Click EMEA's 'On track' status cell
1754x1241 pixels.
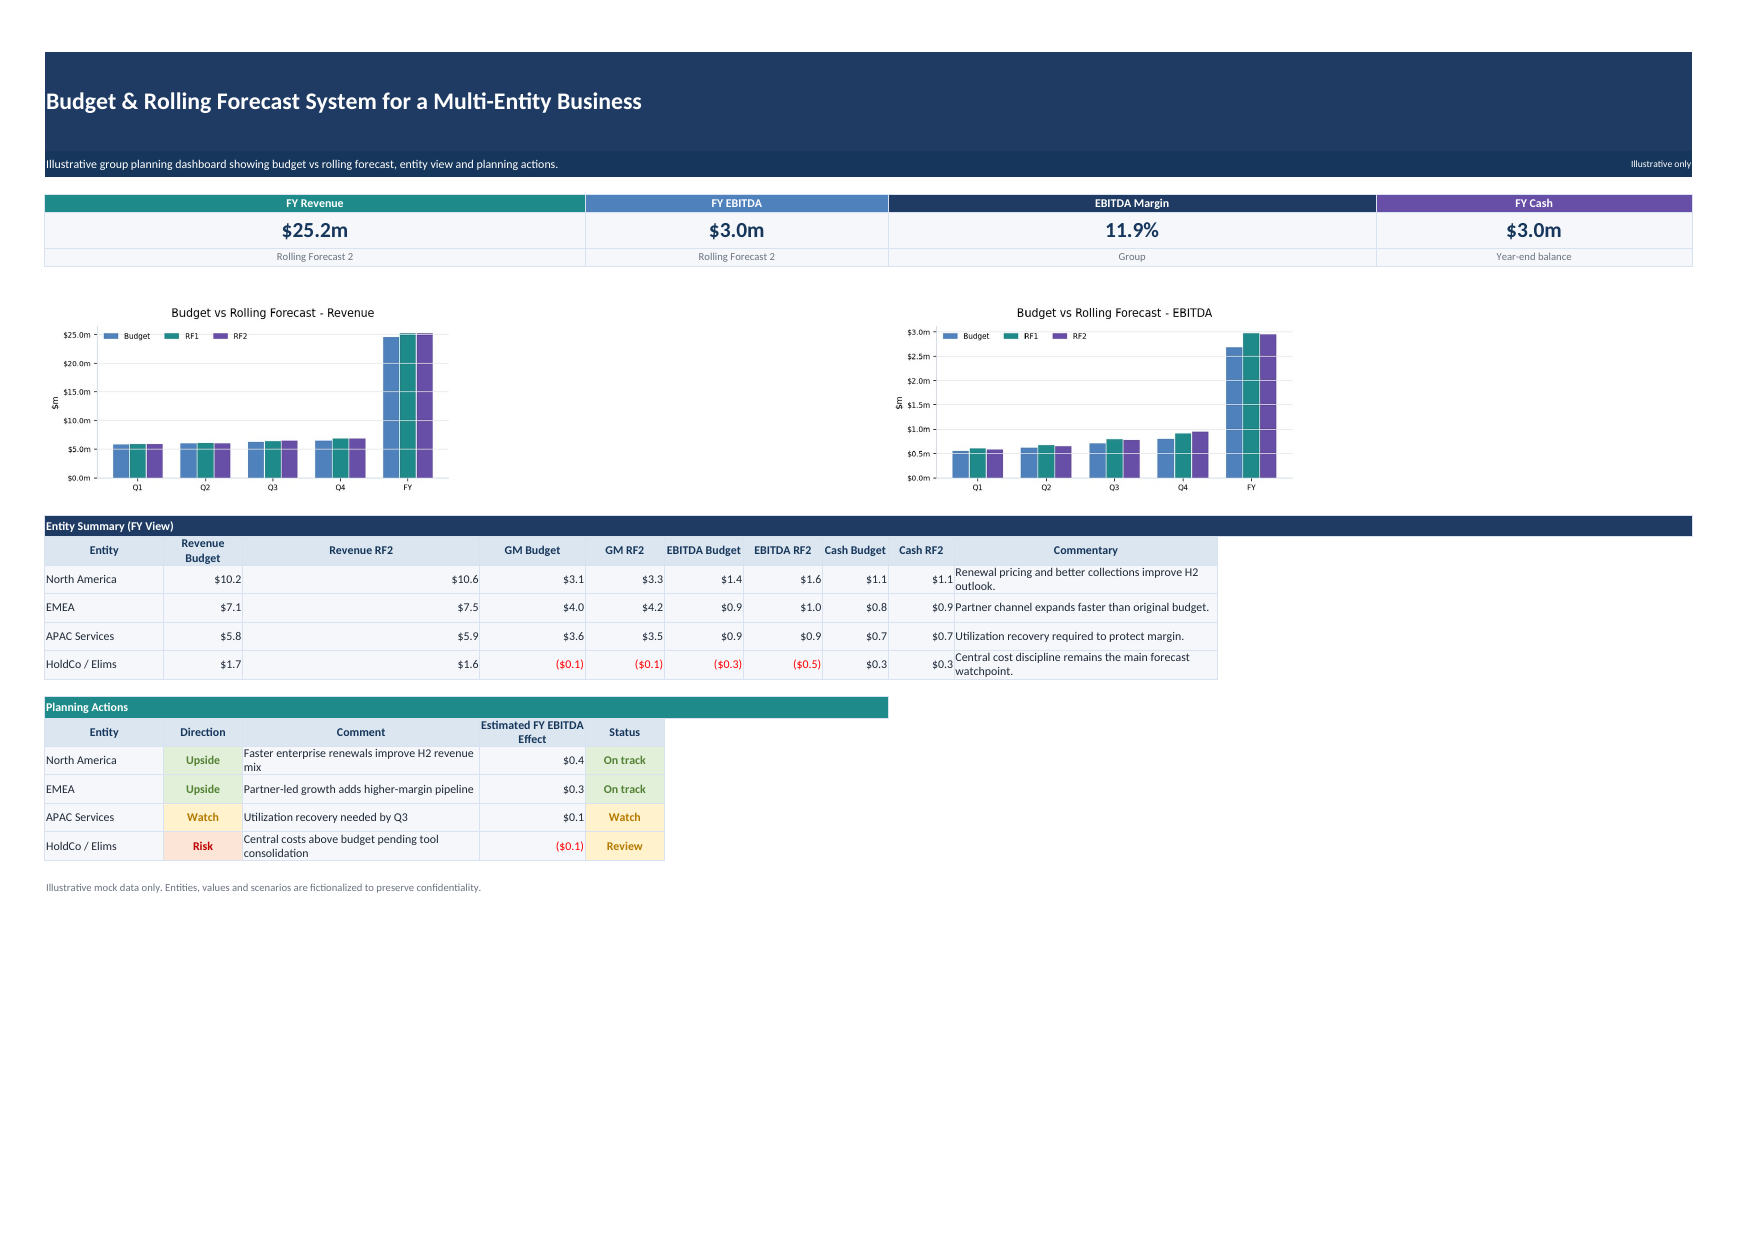pos(625,790)
